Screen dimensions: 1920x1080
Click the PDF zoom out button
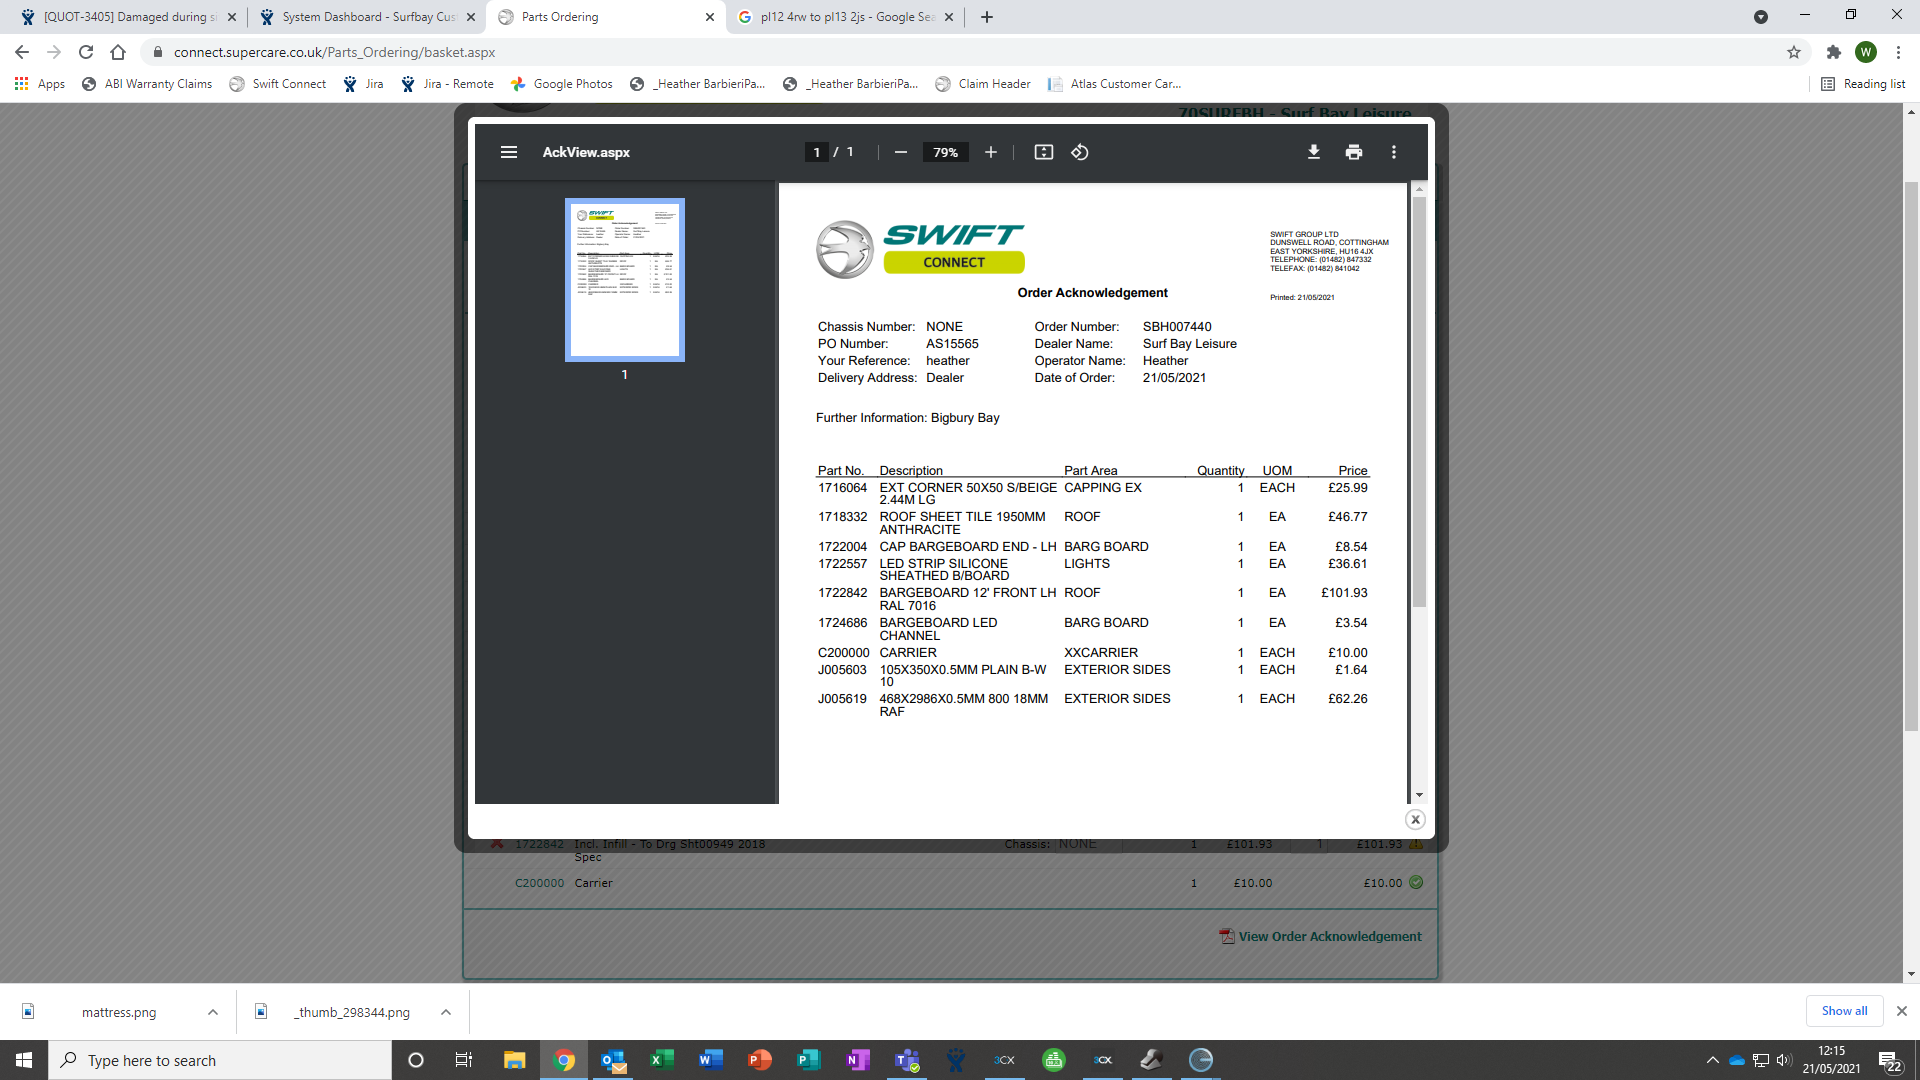[900, 152]
